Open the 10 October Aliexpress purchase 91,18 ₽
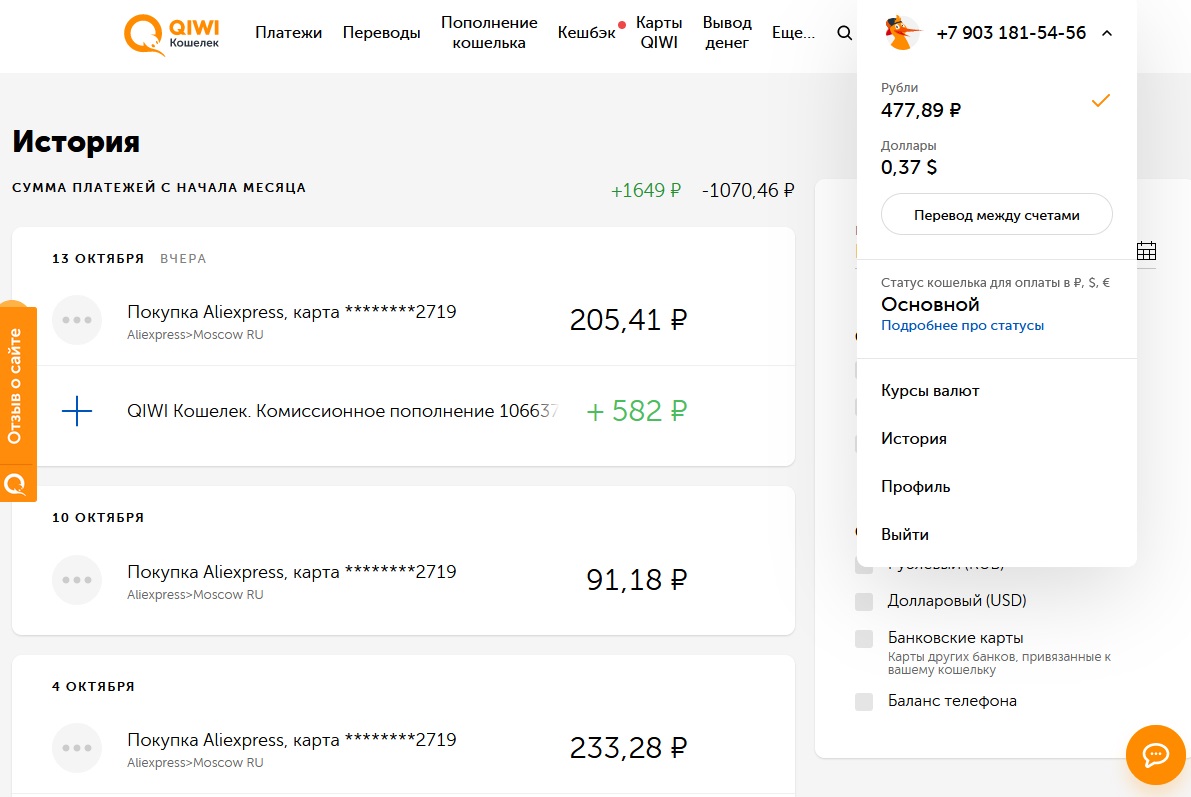The height and width of the screenshot is (797, 1191). pos(403,580)
